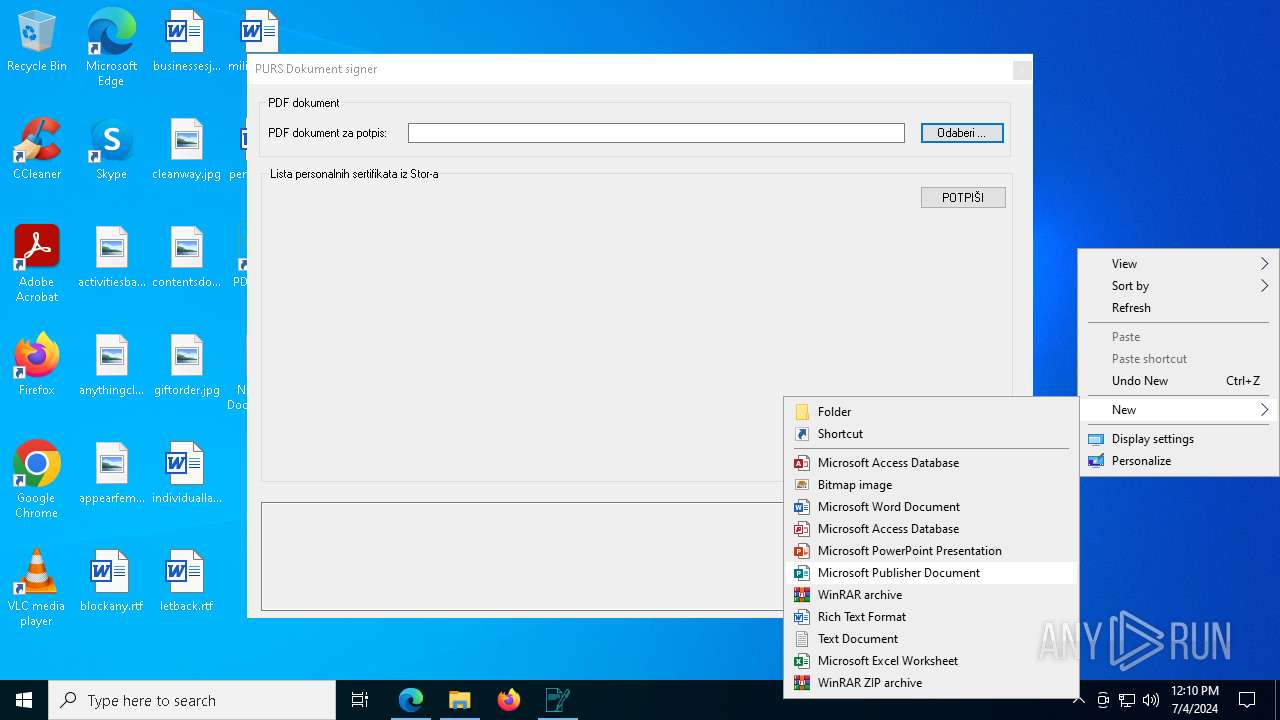The image size is (1280, 720).
Task: Select anythingcl image file on desktop
Action: point(111,366)
